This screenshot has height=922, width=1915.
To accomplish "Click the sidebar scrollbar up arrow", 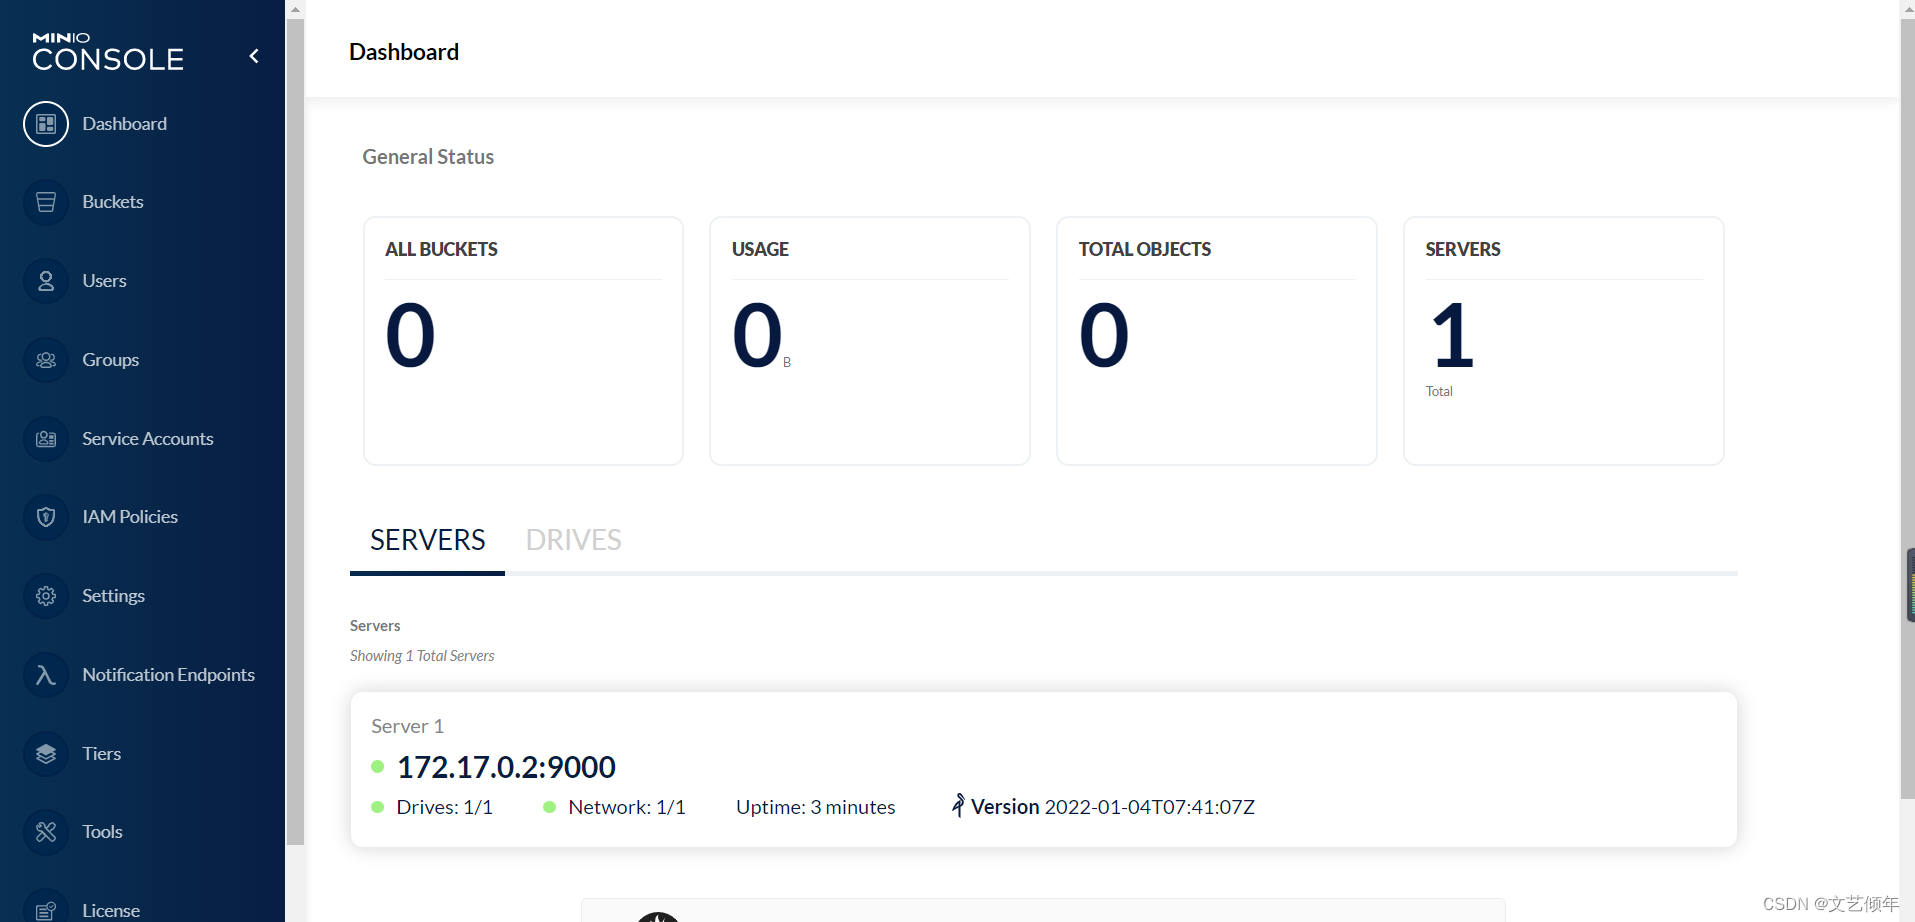I will pyautogui.click(x=295, y=9).
